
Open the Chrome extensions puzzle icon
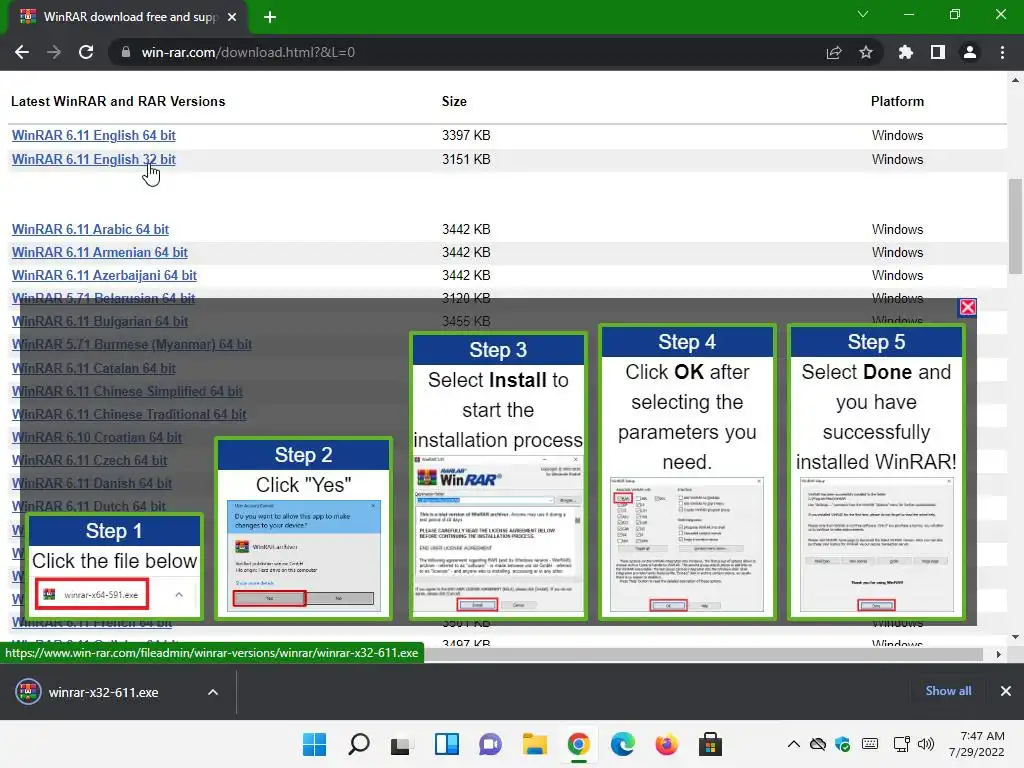click(906, 52)
